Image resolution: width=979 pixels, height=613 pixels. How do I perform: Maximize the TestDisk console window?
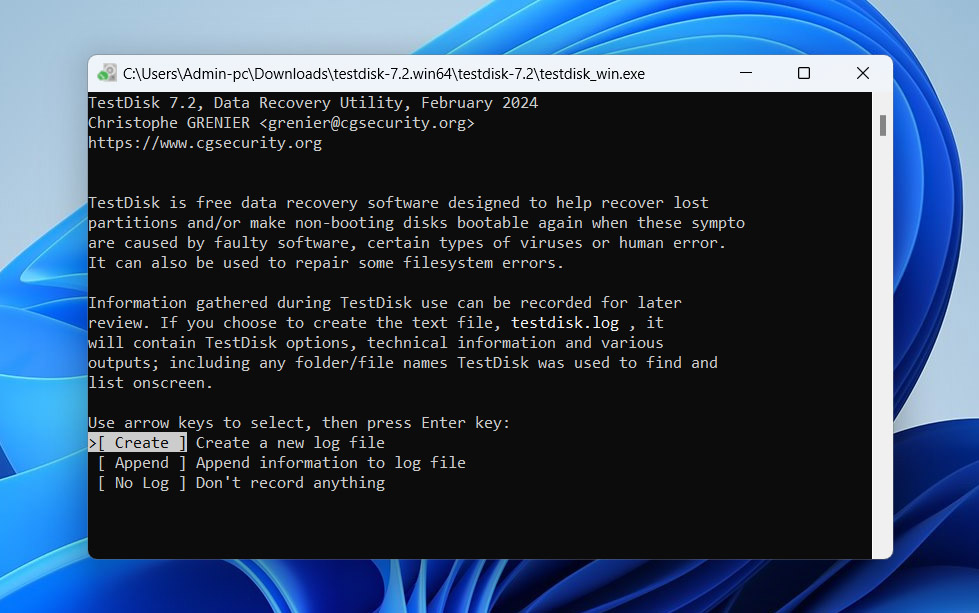(x=804, y=73)
